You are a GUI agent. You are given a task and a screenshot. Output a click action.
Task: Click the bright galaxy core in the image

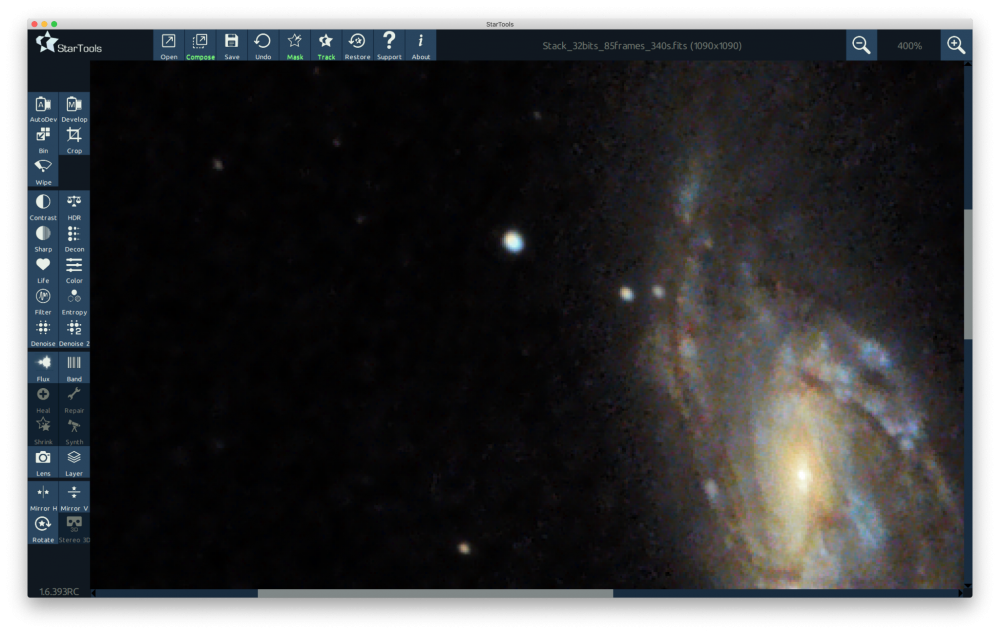pos(802,473)
